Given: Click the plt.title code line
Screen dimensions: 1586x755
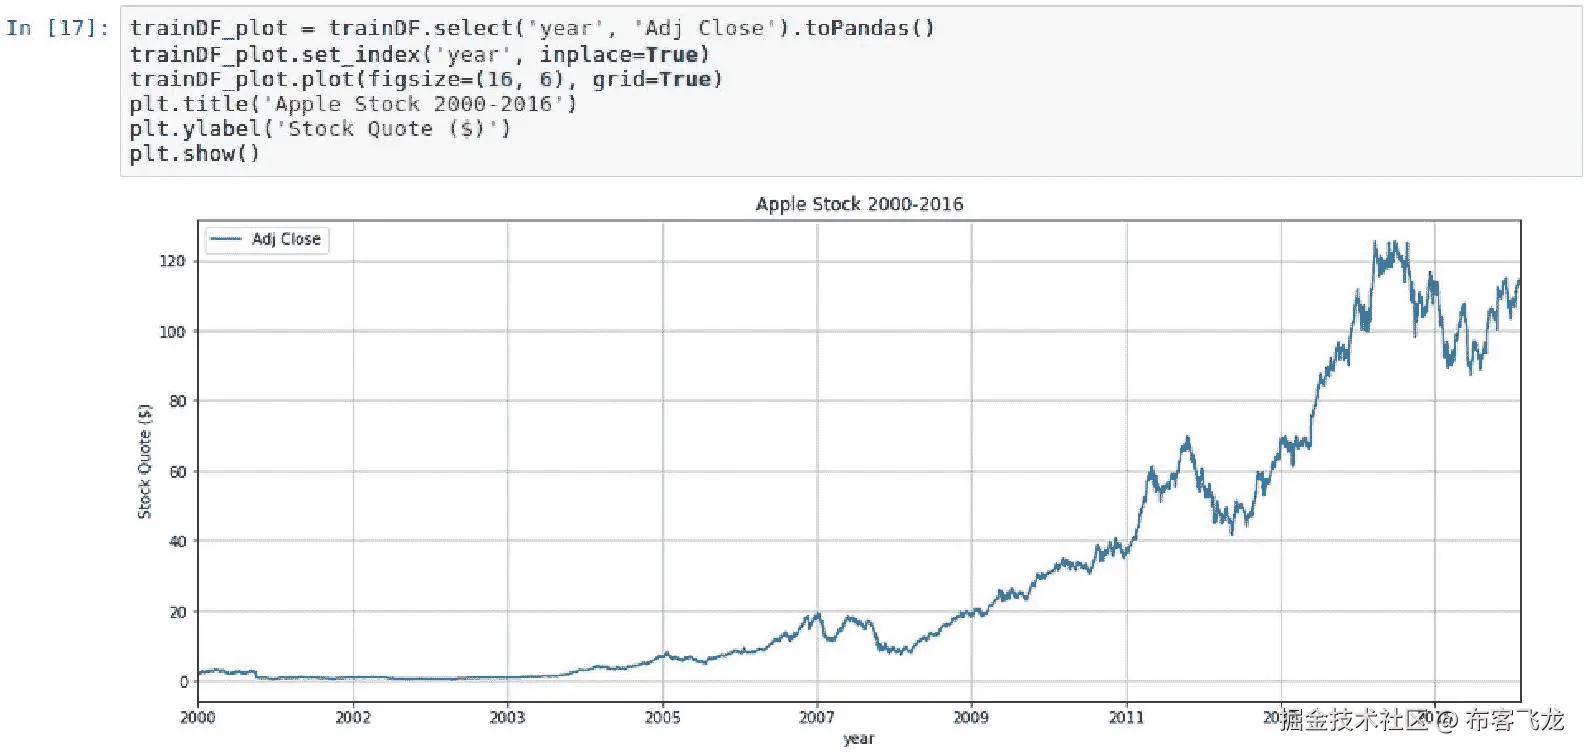Looking at the screenshot, I should [353, 104].
